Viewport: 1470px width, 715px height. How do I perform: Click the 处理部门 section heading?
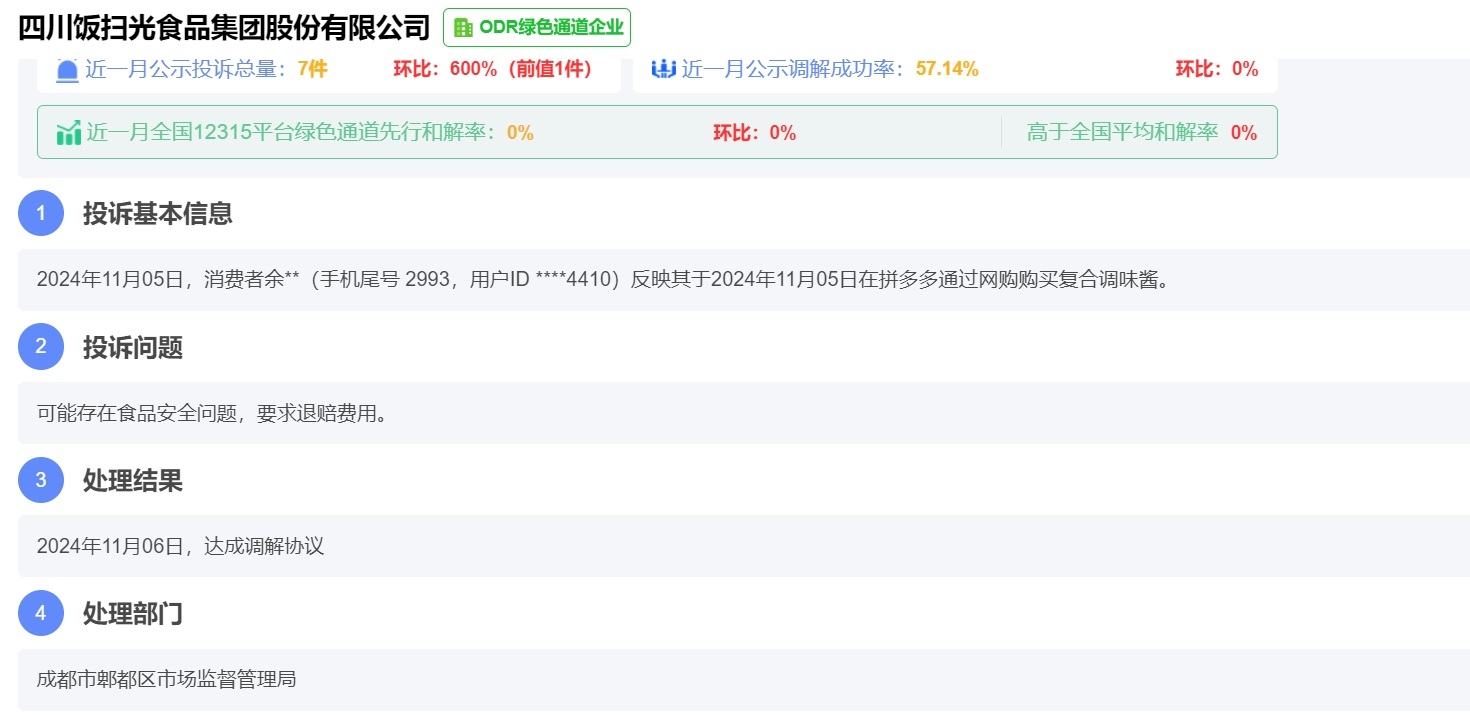(133, 613)
